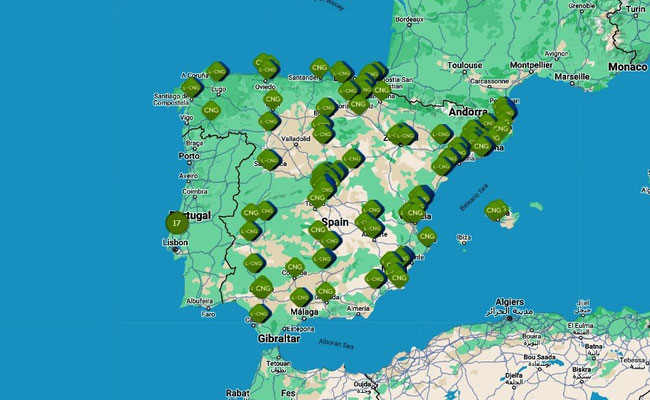Image resolution: width=650 pixels, height=400 pixels.
Task: Click the Batna city label
Action: (x=594, y=346)
